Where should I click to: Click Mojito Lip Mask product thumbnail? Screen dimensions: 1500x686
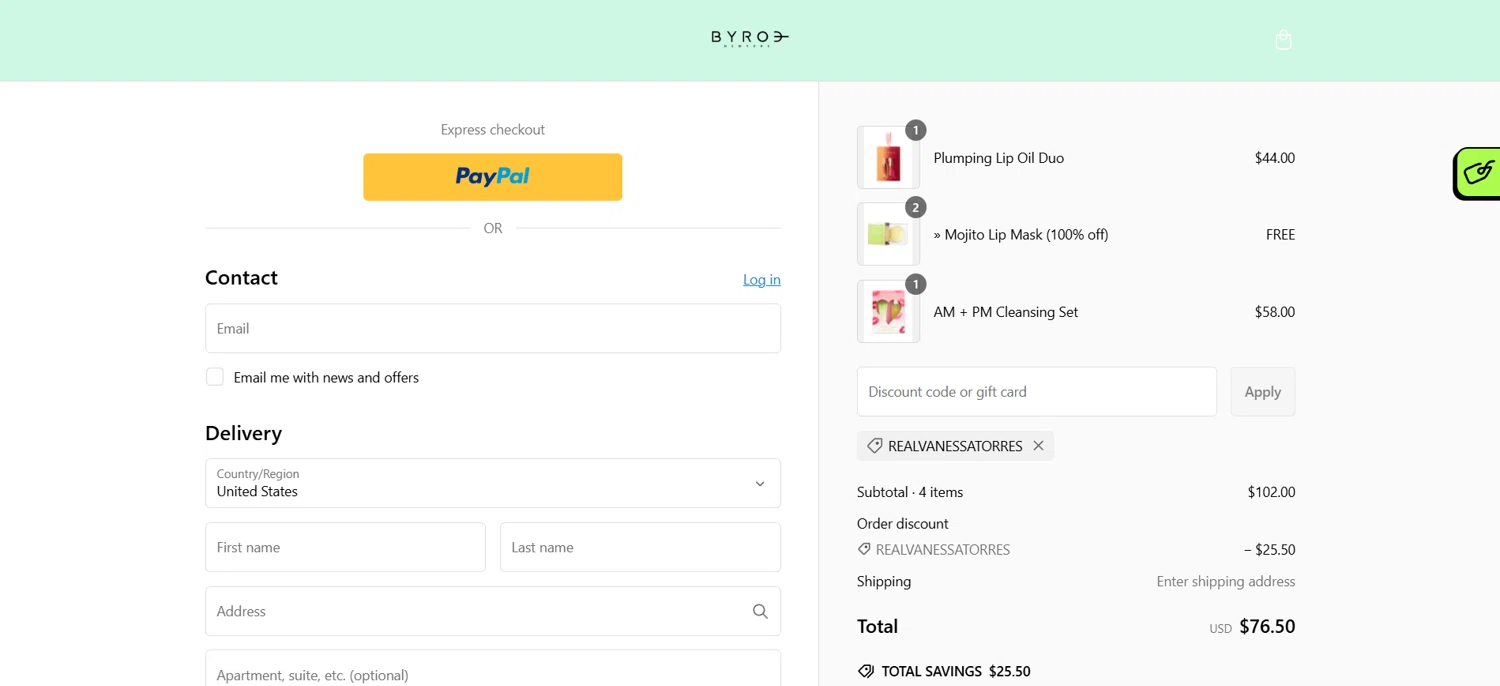(888, 234)
